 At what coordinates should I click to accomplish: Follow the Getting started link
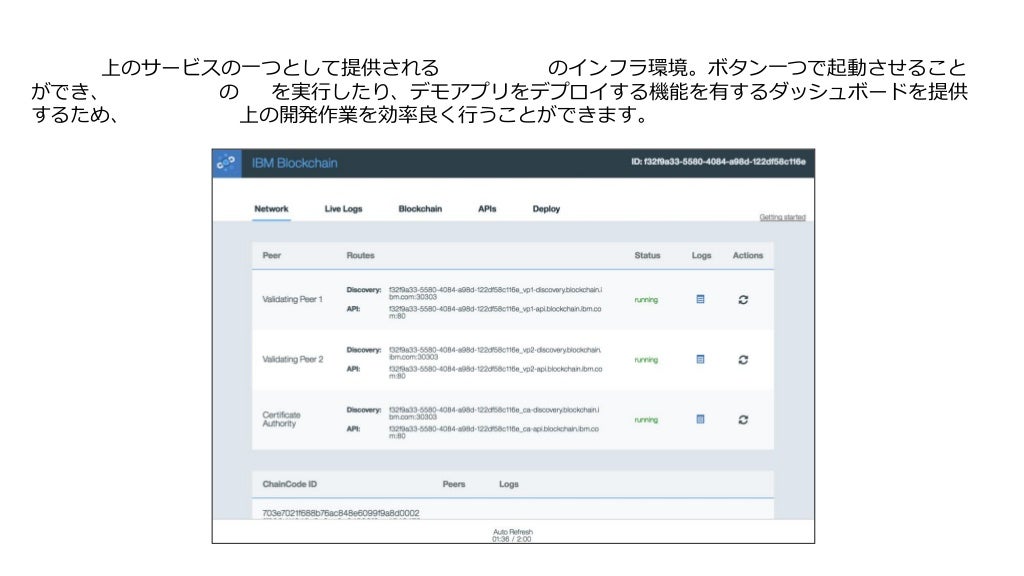coord(782,217)
